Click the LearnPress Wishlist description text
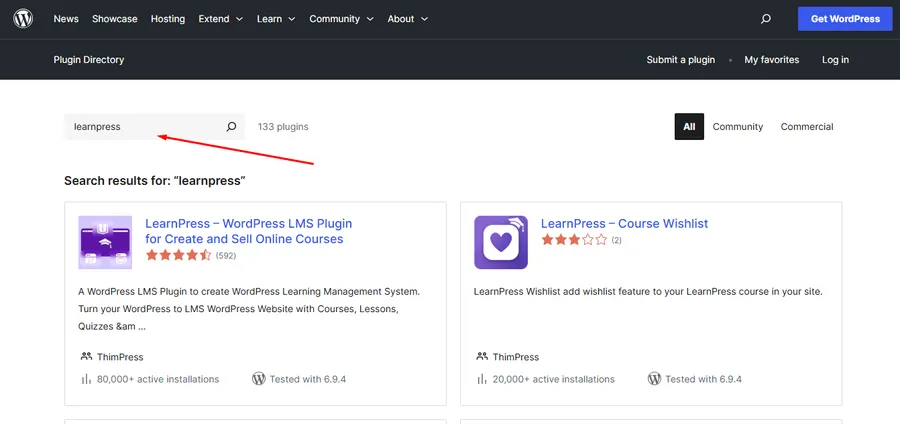Viewport: 900px width, 424px height. pos(648,291)
